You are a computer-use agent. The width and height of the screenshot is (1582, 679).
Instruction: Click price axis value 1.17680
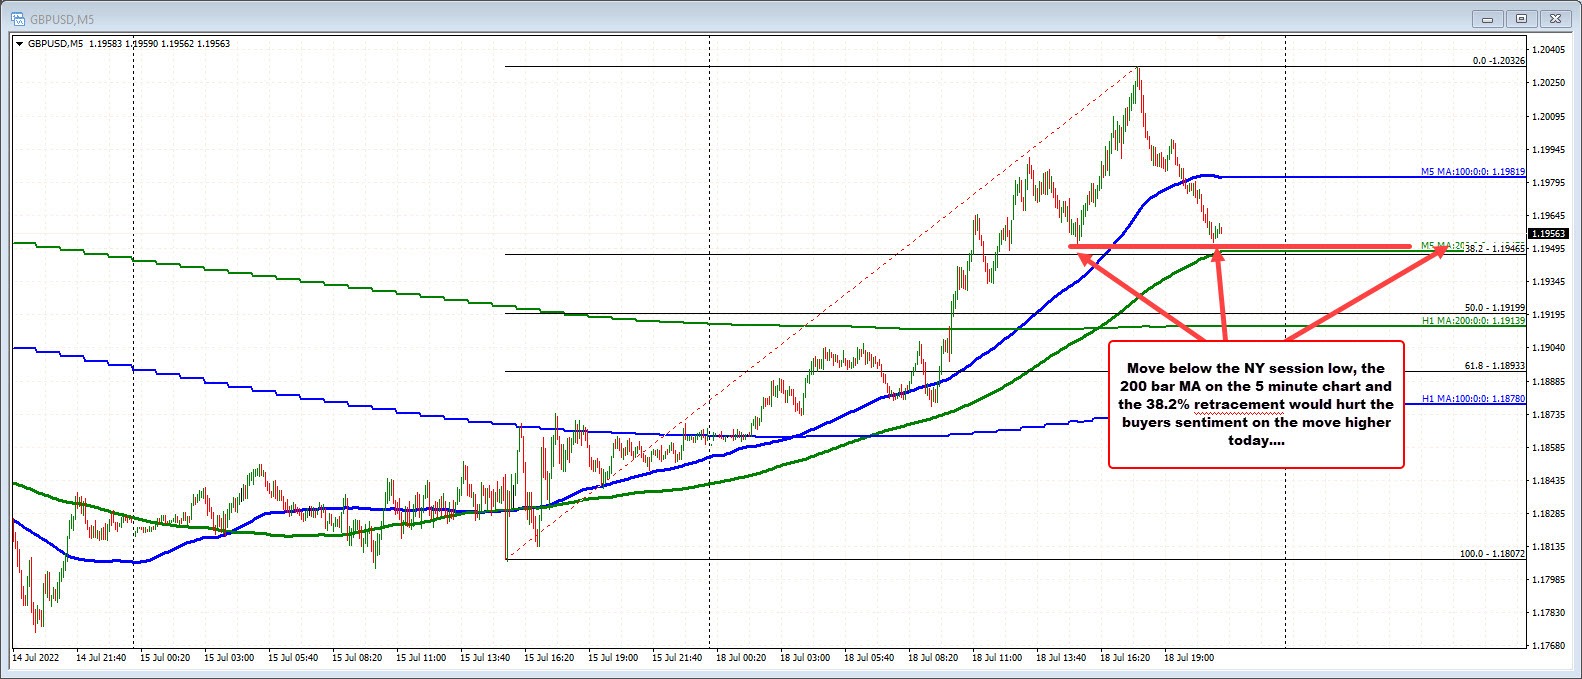pos(1551,646)
